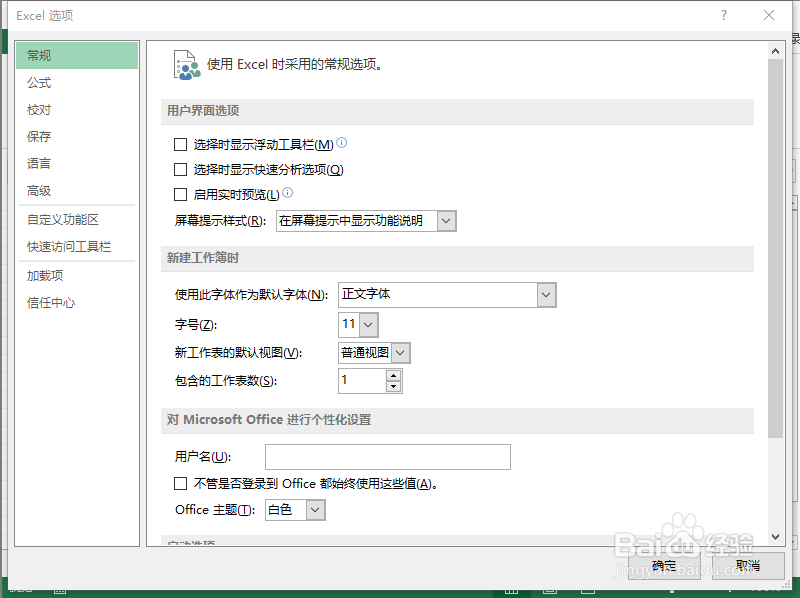Click the 用户名 input field
This screenshot has height=598, width=800.
point(388,457)
